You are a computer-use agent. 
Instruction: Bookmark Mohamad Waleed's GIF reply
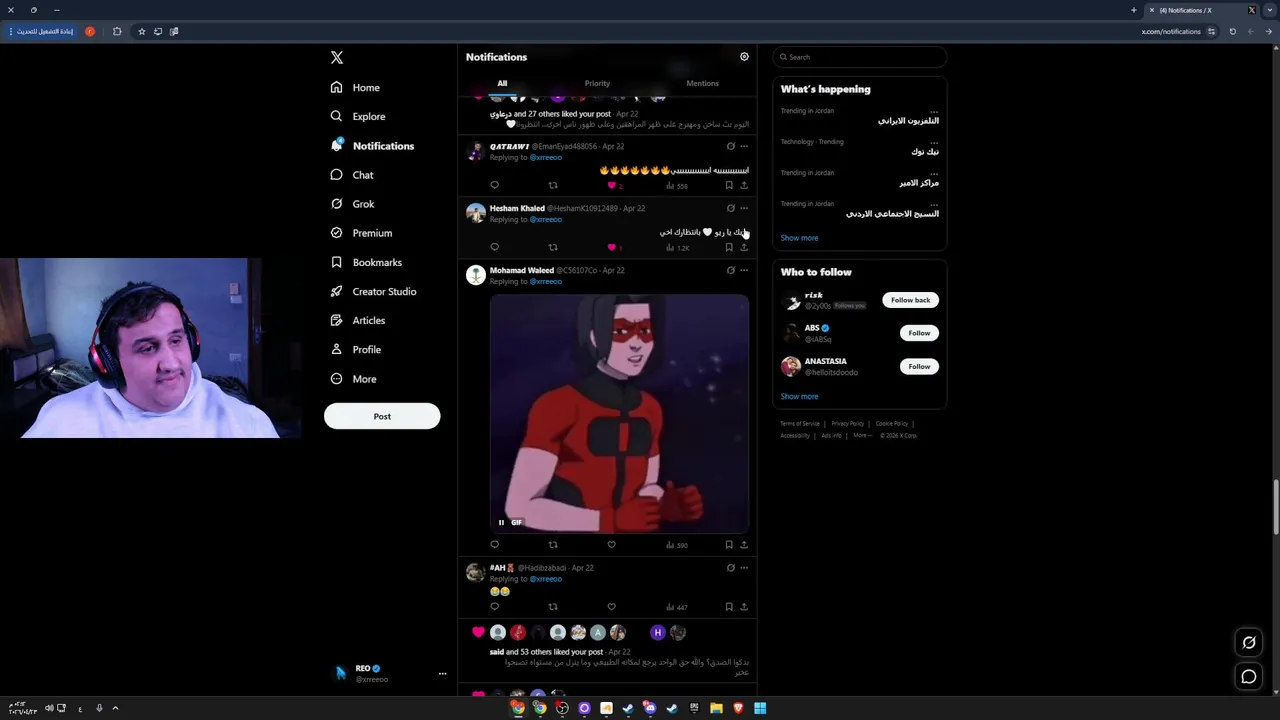tap(729, 545)
